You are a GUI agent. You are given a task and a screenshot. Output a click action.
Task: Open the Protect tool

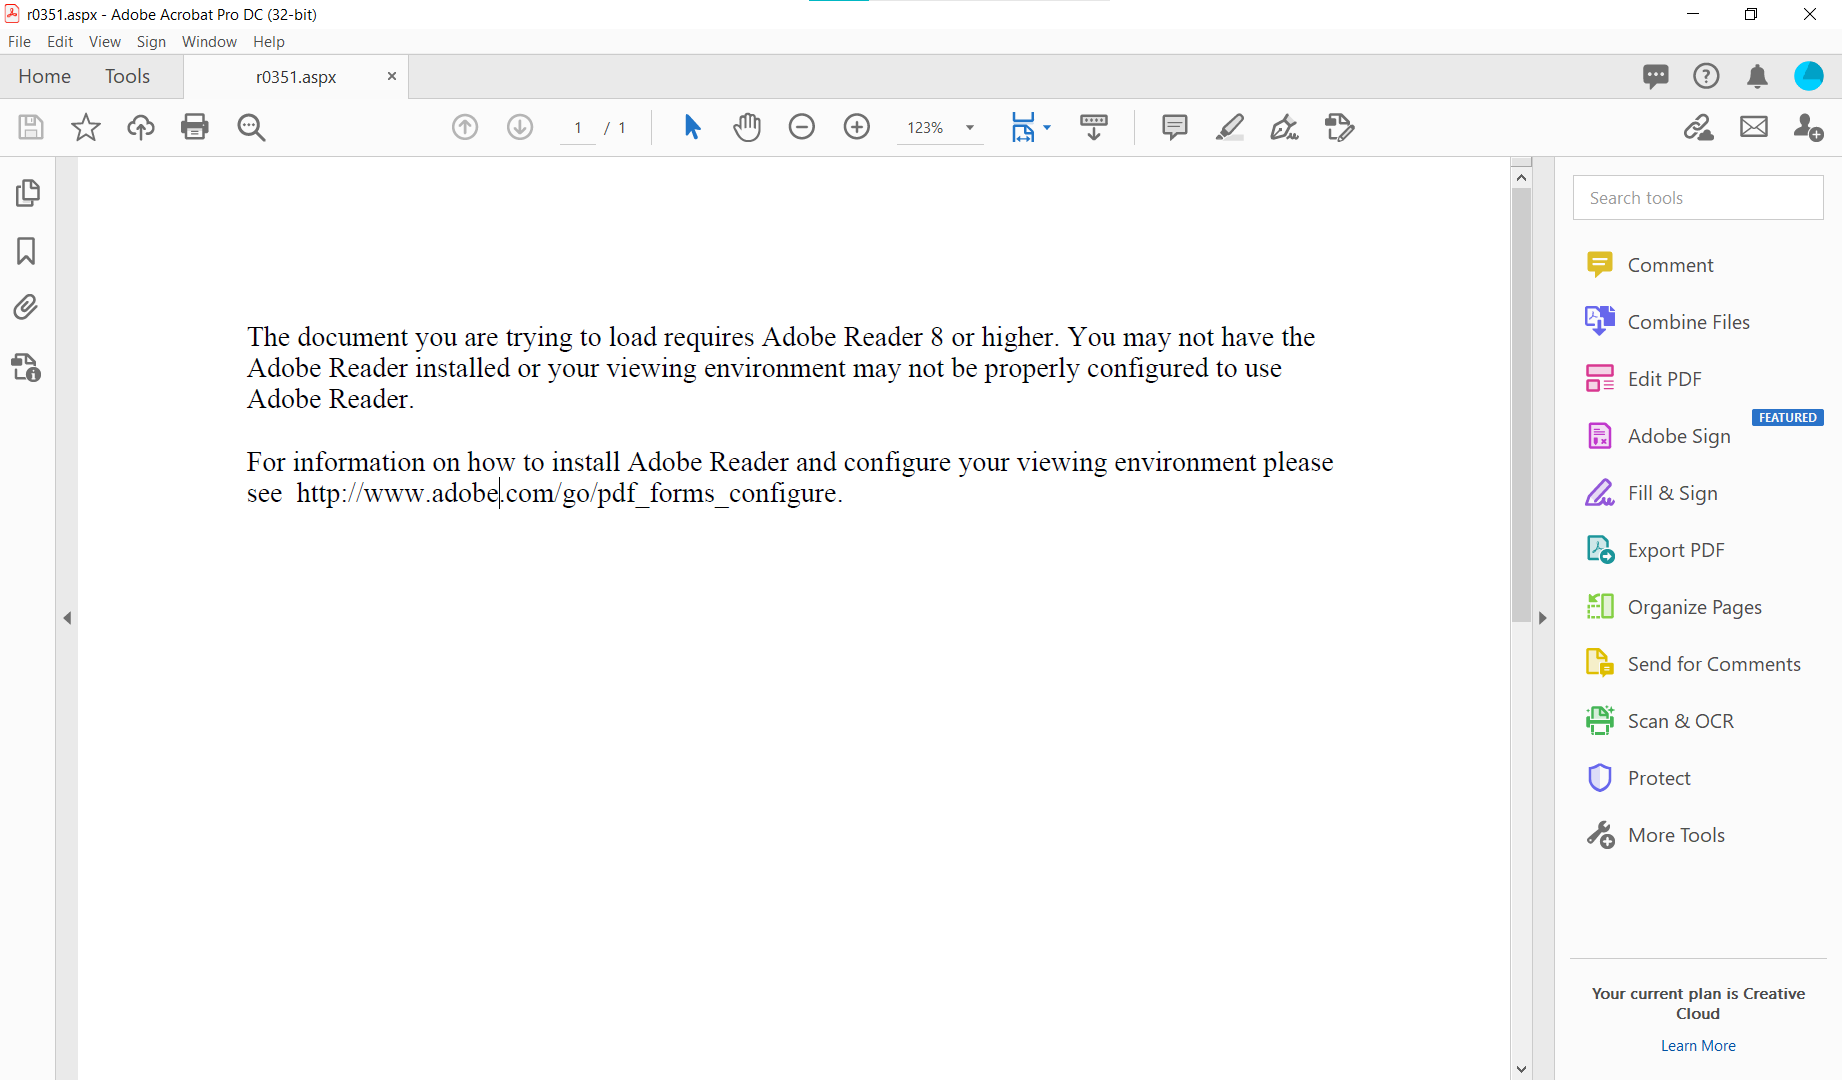[1639, 778]
